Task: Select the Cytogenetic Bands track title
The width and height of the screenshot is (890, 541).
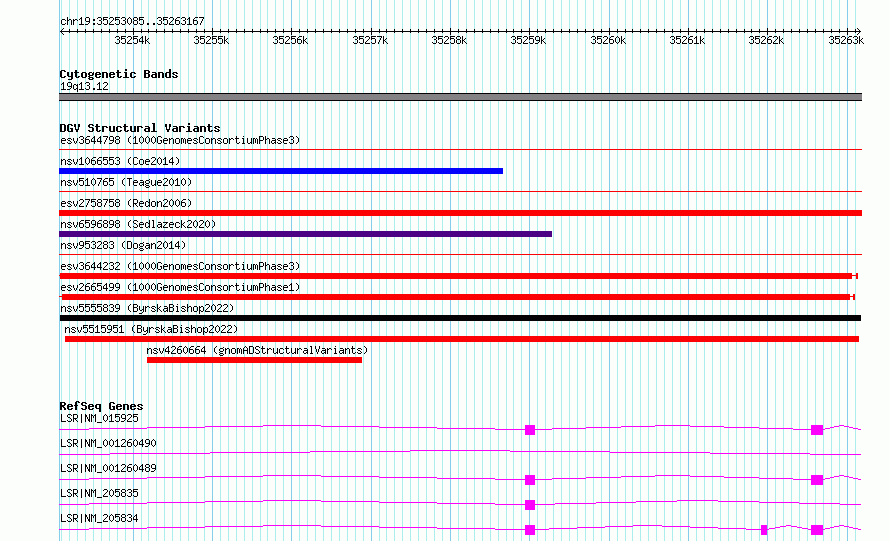Action: tap(119, 74)
